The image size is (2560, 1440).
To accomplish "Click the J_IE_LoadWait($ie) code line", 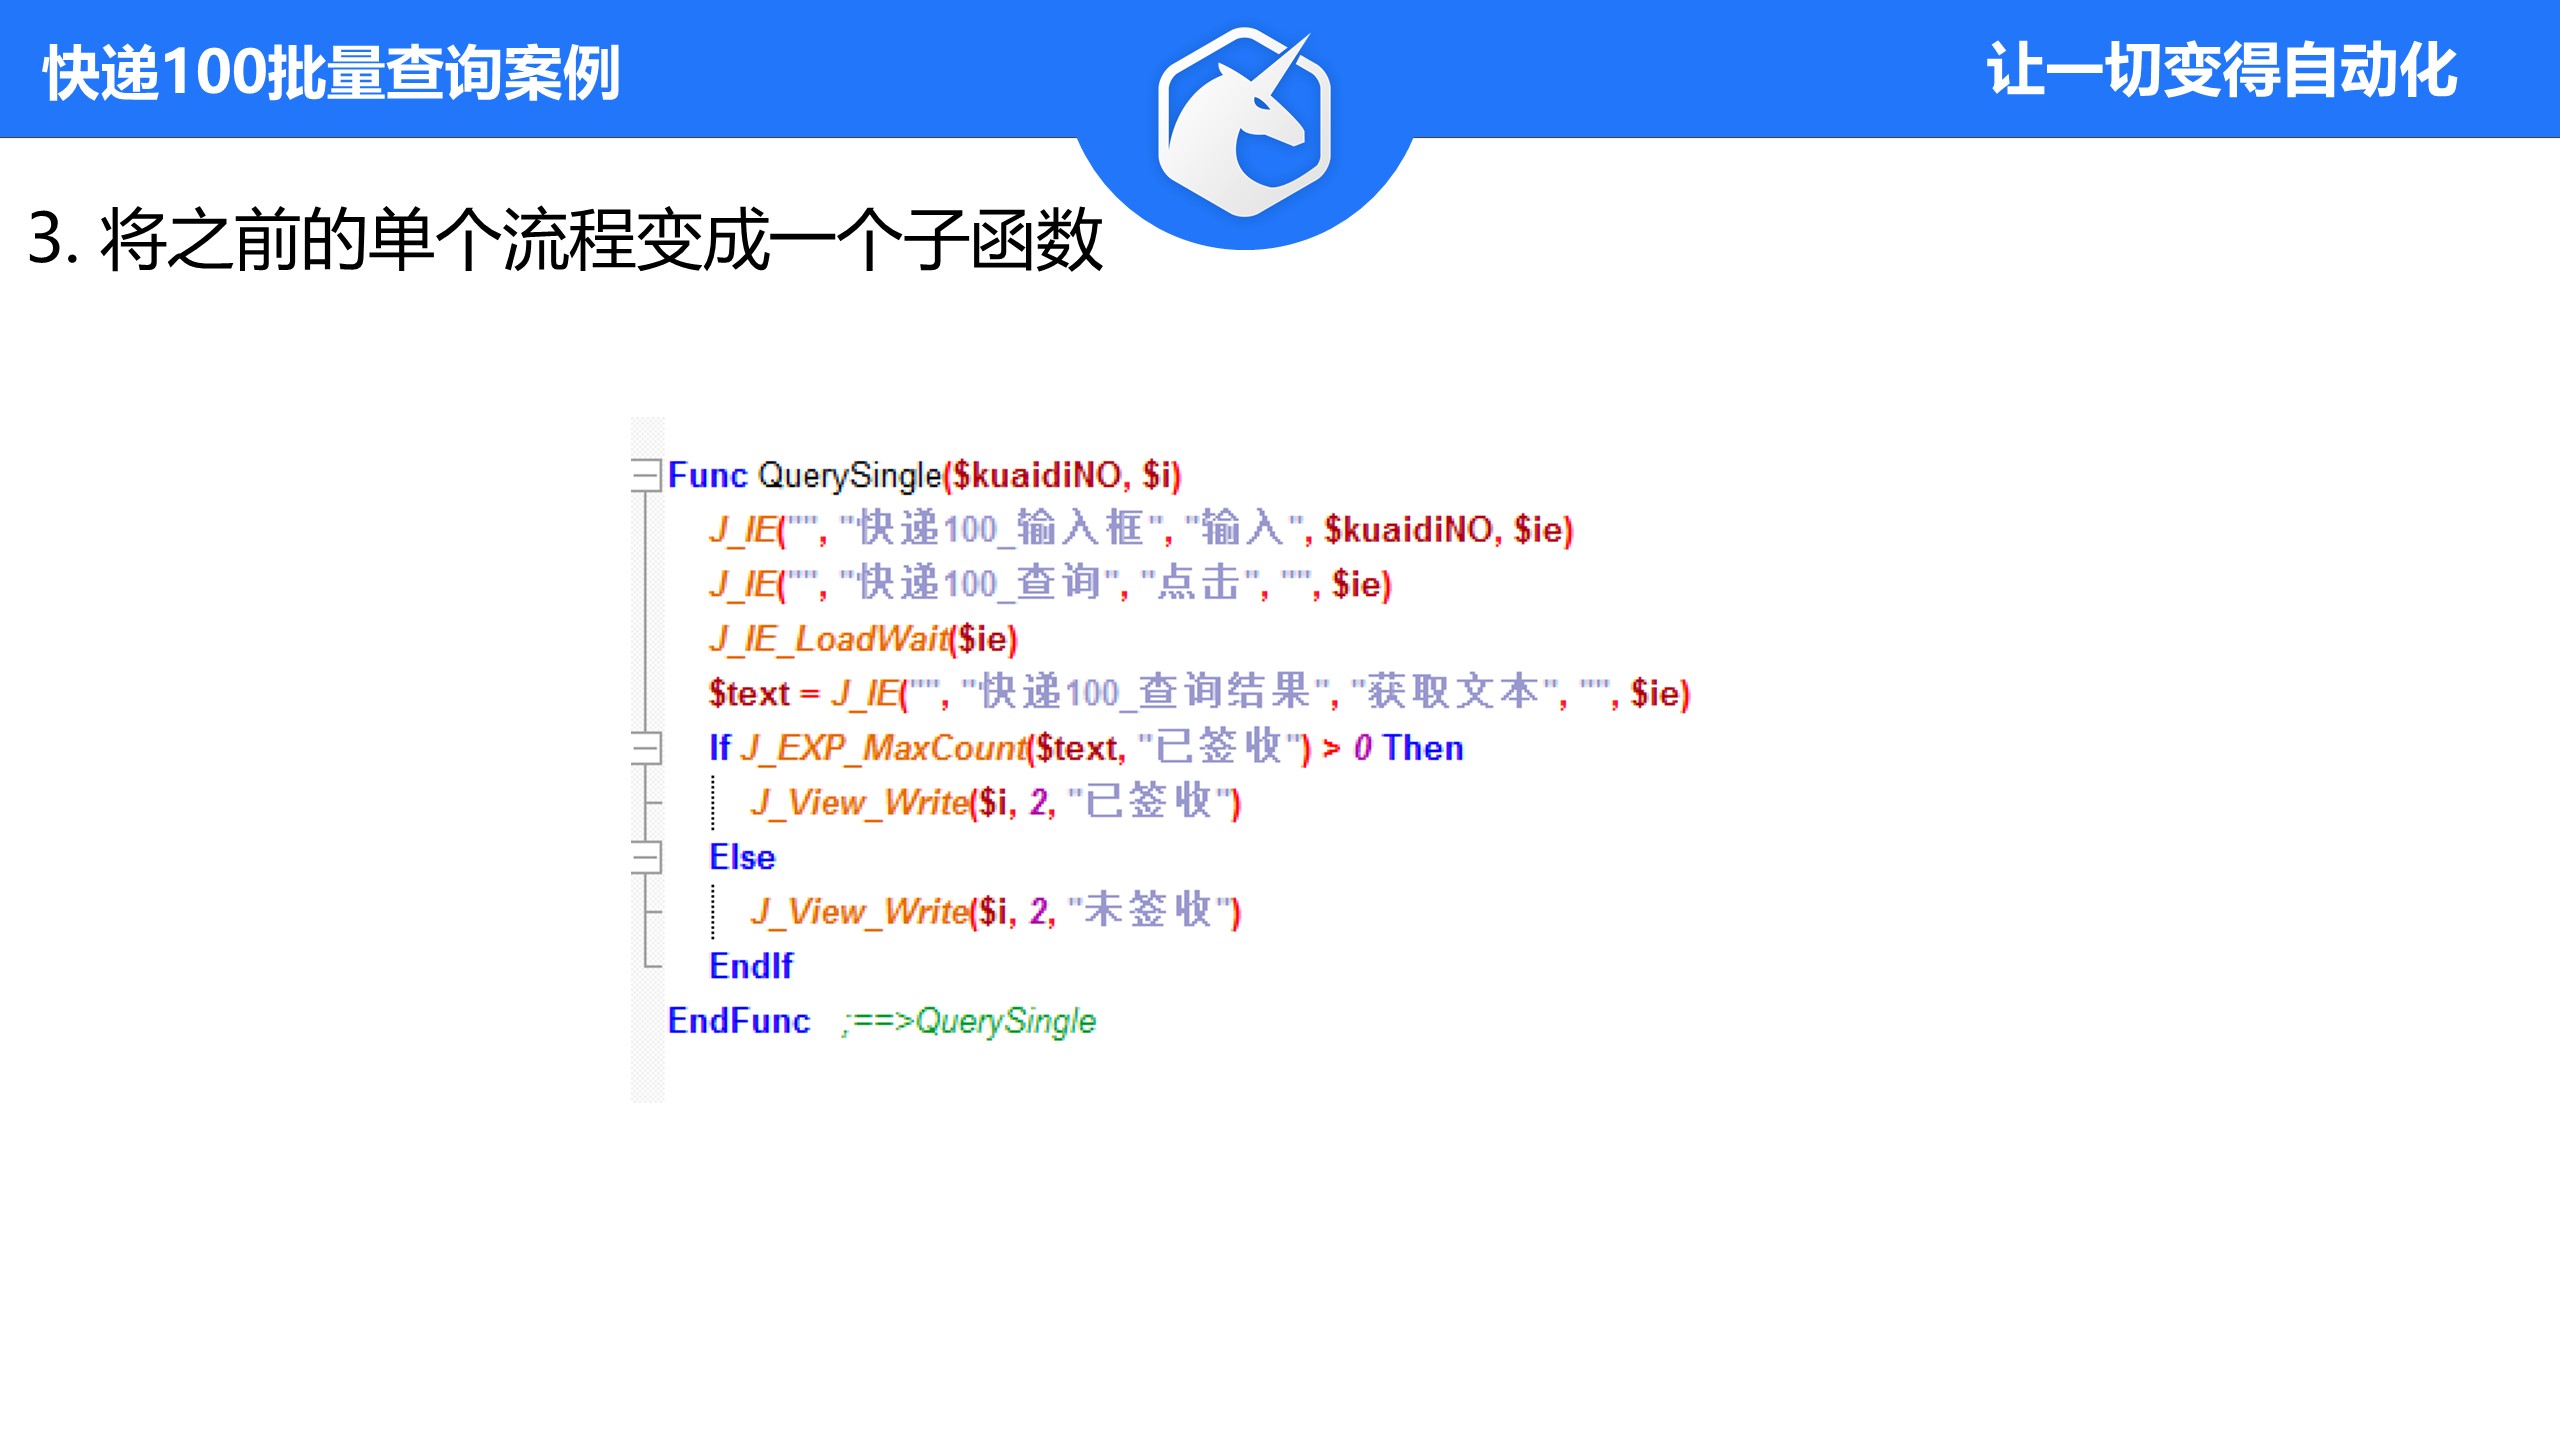I will click(862, 638).
